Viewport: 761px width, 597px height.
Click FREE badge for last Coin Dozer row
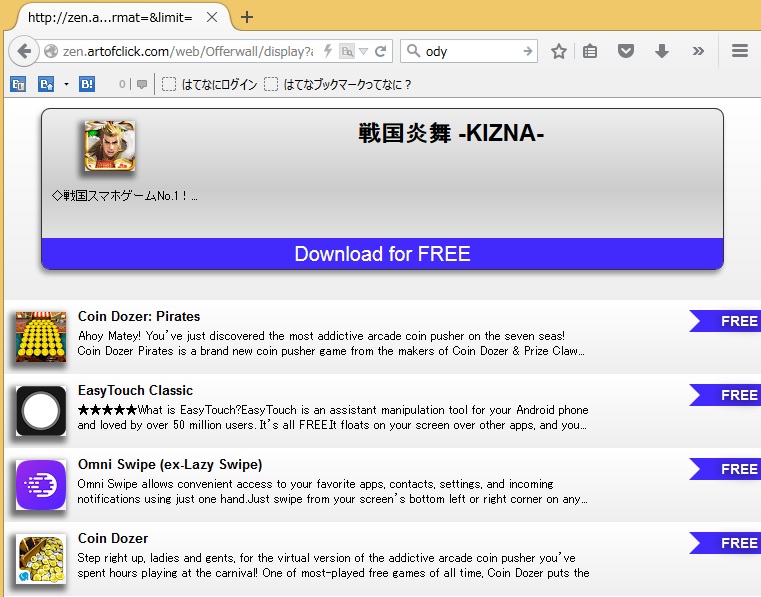pyautogui.click(x=725, y=543)
